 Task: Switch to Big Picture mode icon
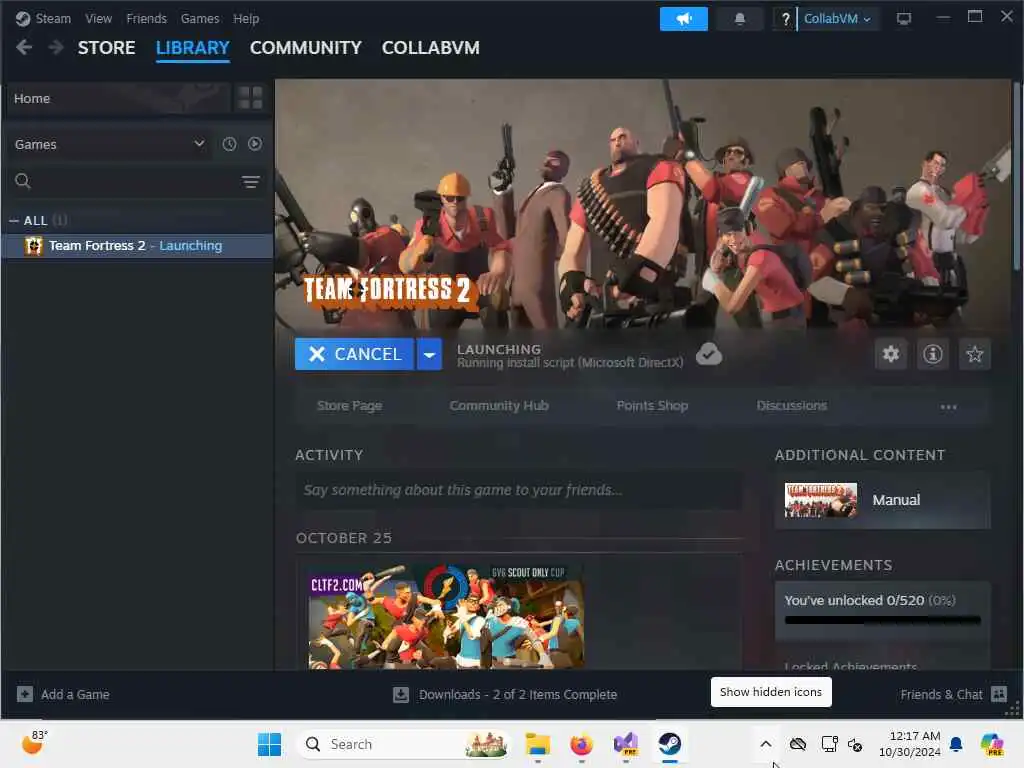pos(904,18)
